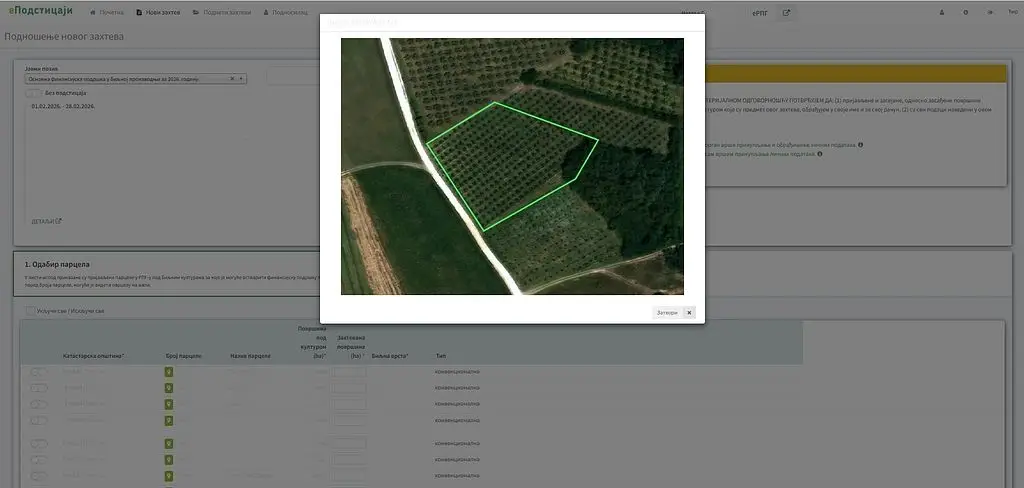
Task: Open the Почетна menu item
Action: [x=108, y=13]
